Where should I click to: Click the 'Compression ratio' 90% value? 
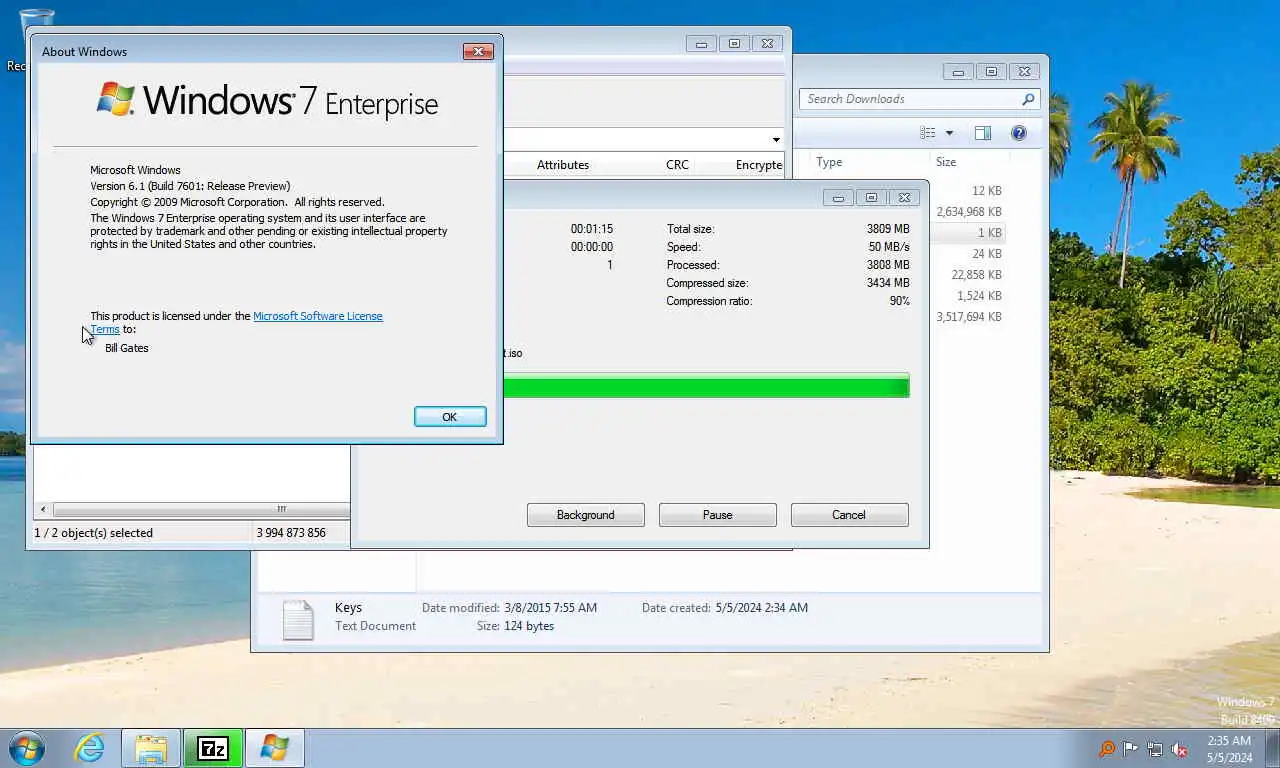click(899, 301)
